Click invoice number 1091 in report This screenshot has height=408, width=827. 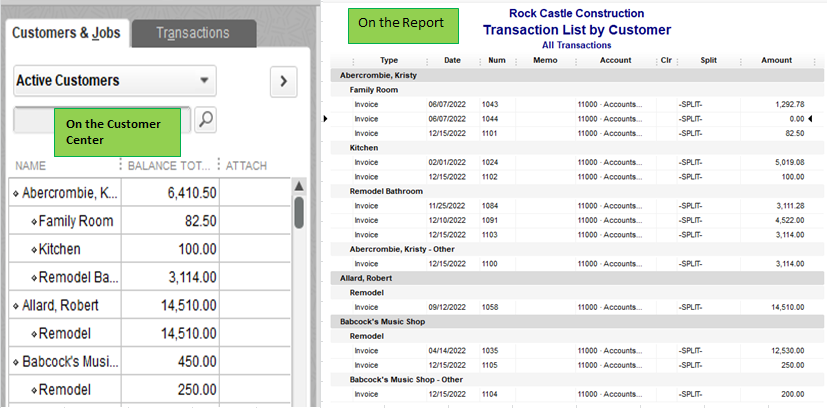[489, 220]
